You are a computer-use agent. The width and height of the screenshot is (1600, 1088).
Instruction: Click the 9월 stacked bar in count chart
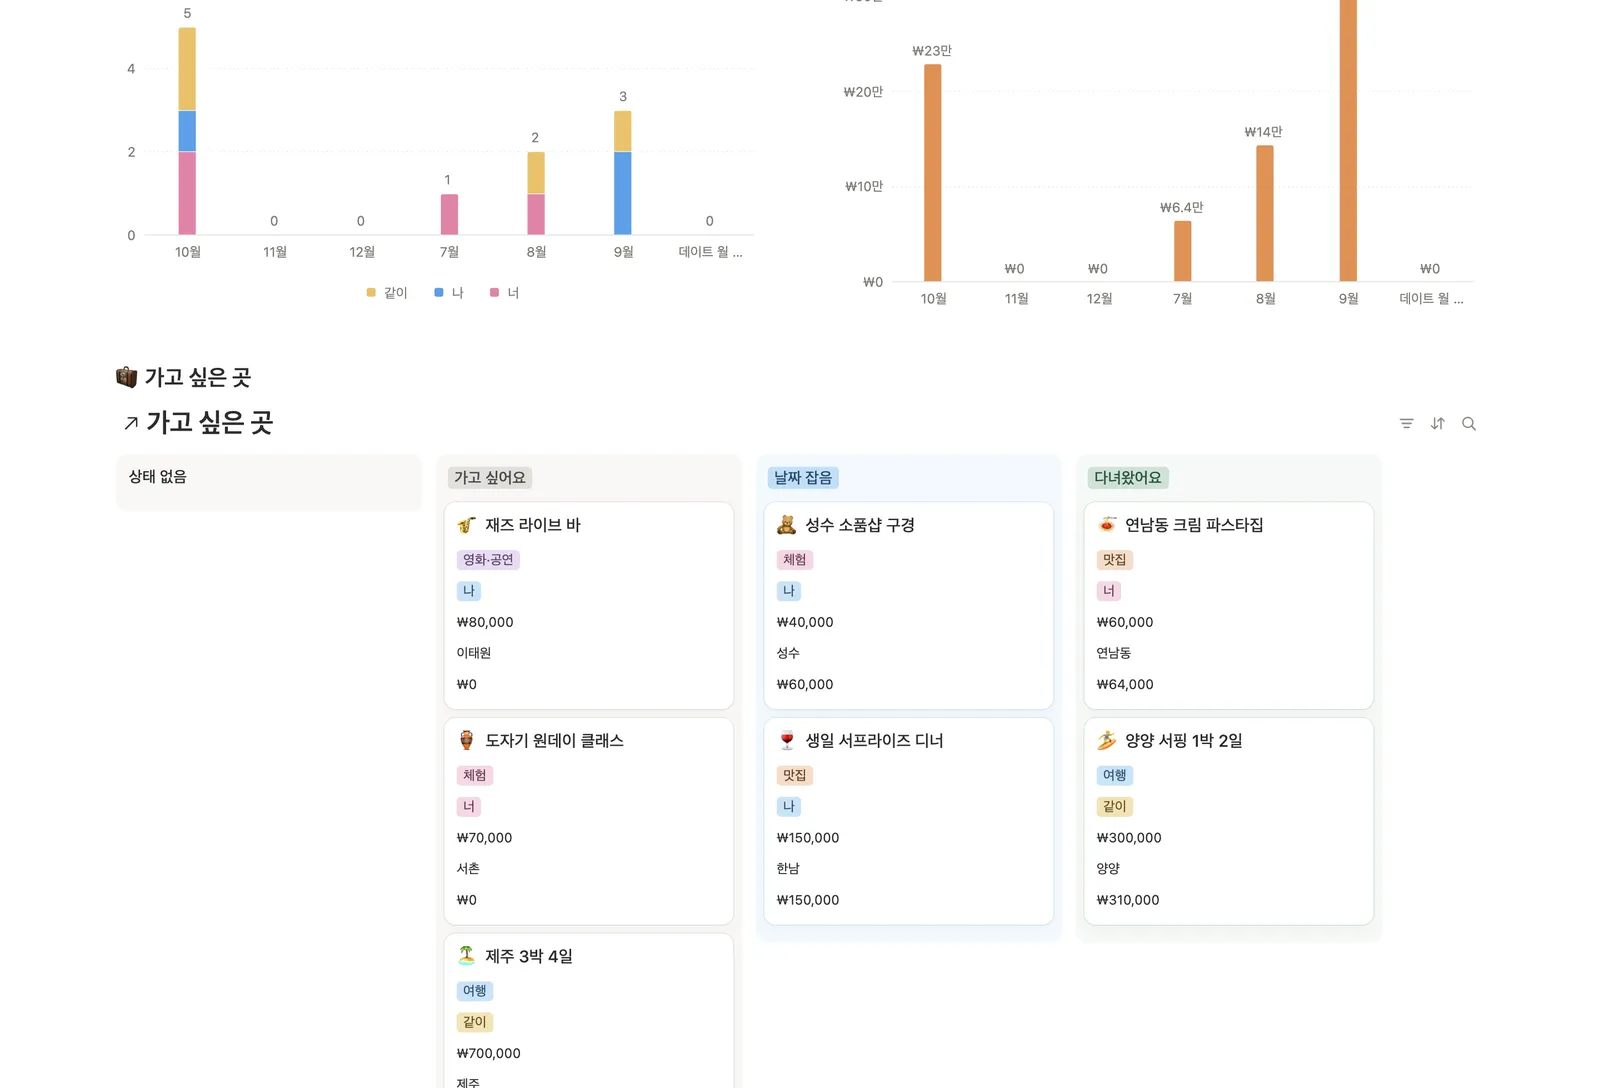622,173
